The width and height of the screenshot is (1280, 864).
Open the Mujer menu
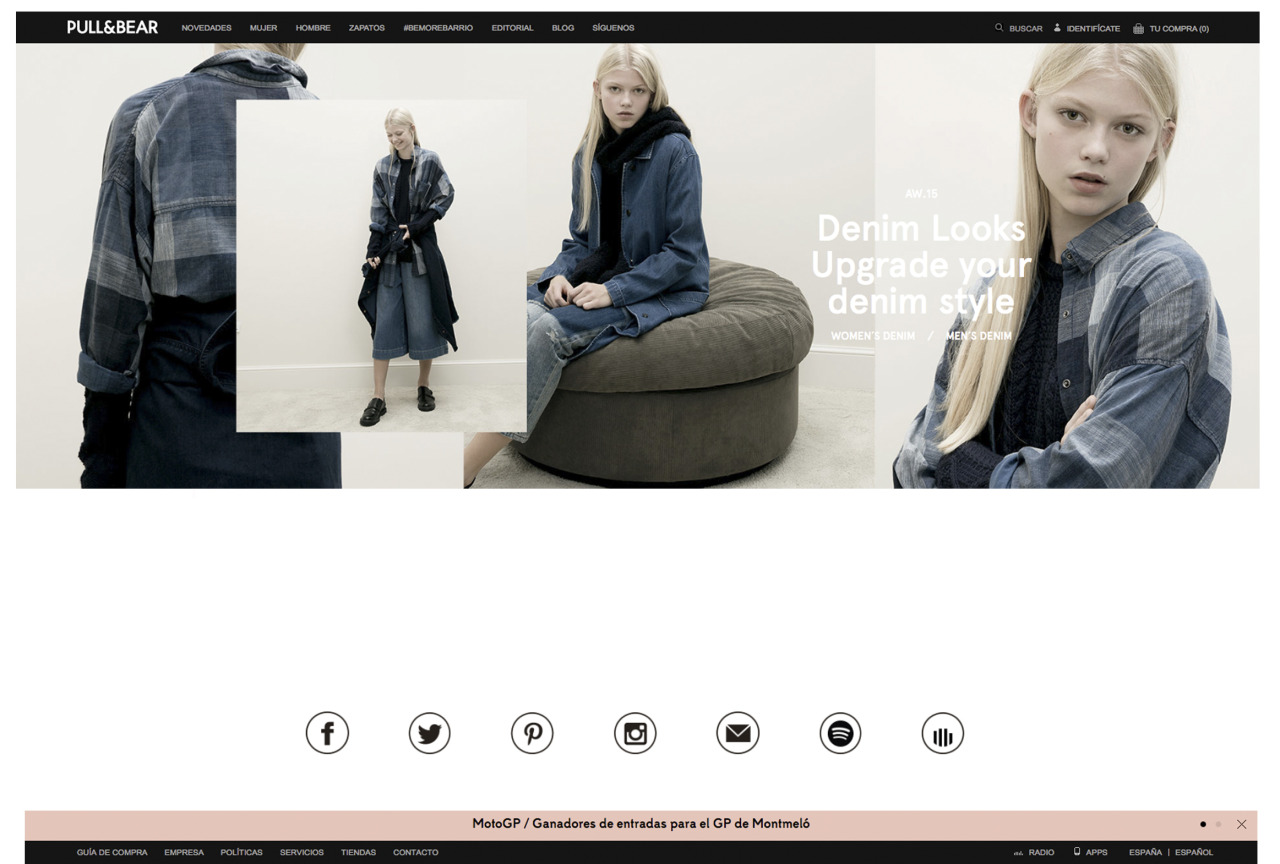[x=263, y=28]
